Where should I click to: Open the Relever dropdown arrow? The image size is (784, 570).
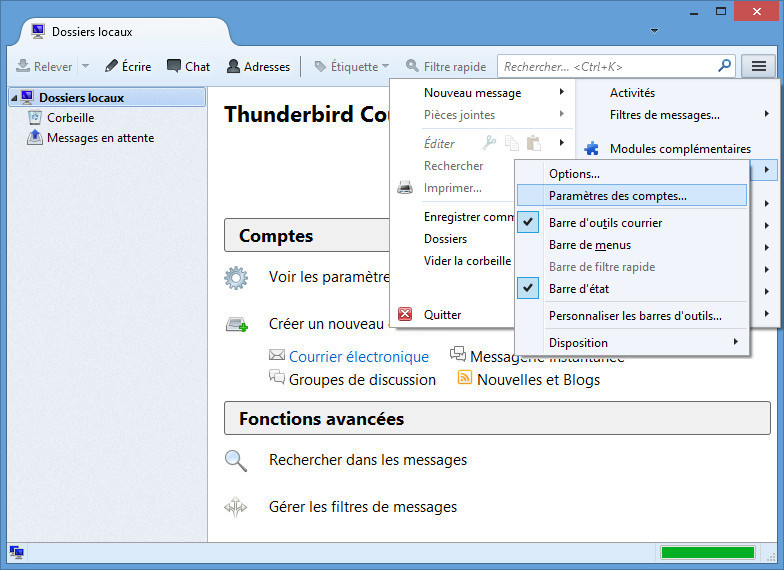[86, 66]
